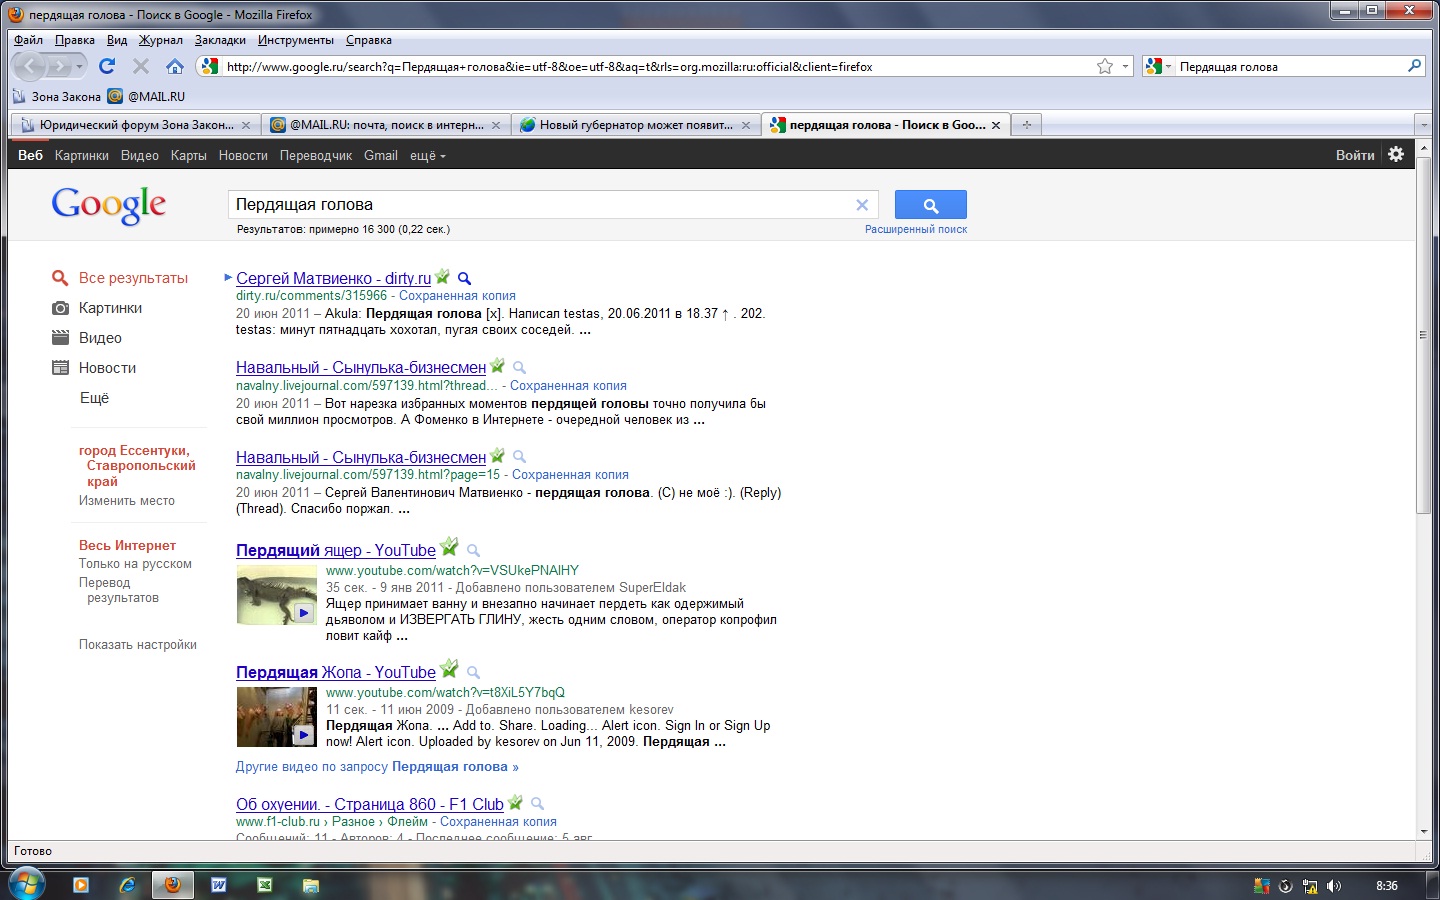Open Сохраненная копия for dirty.ru result
1440x900 pixels.
[x=457, y=296]
